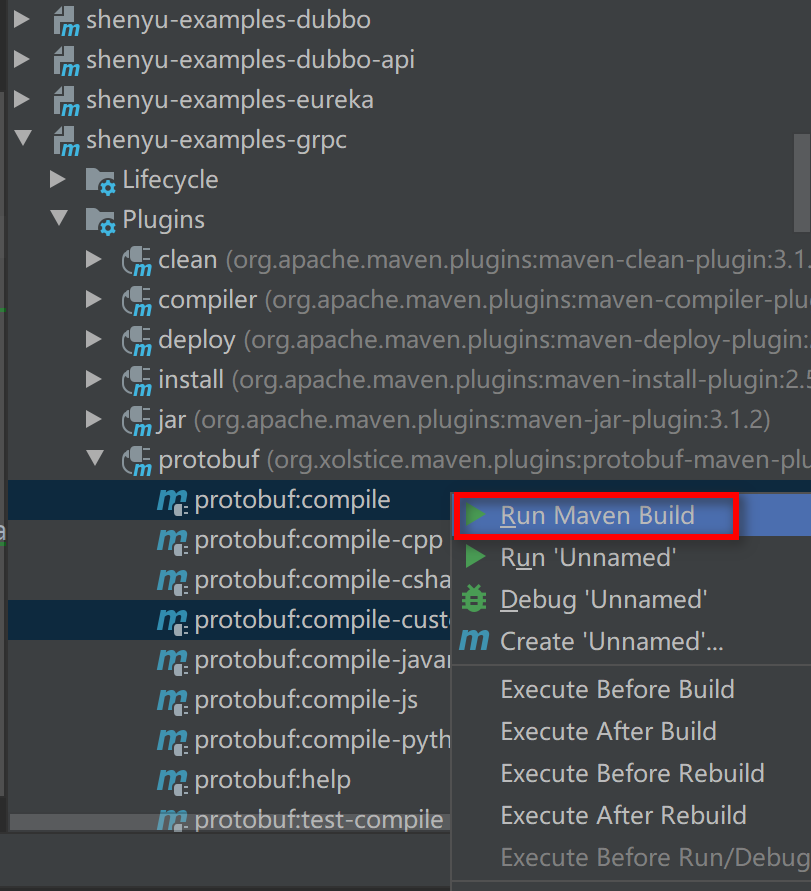Image resolution: width=811 pixels, height=891 pixels.
Task: Click the clean plugin icon
Action: click(x=135, y=261)
